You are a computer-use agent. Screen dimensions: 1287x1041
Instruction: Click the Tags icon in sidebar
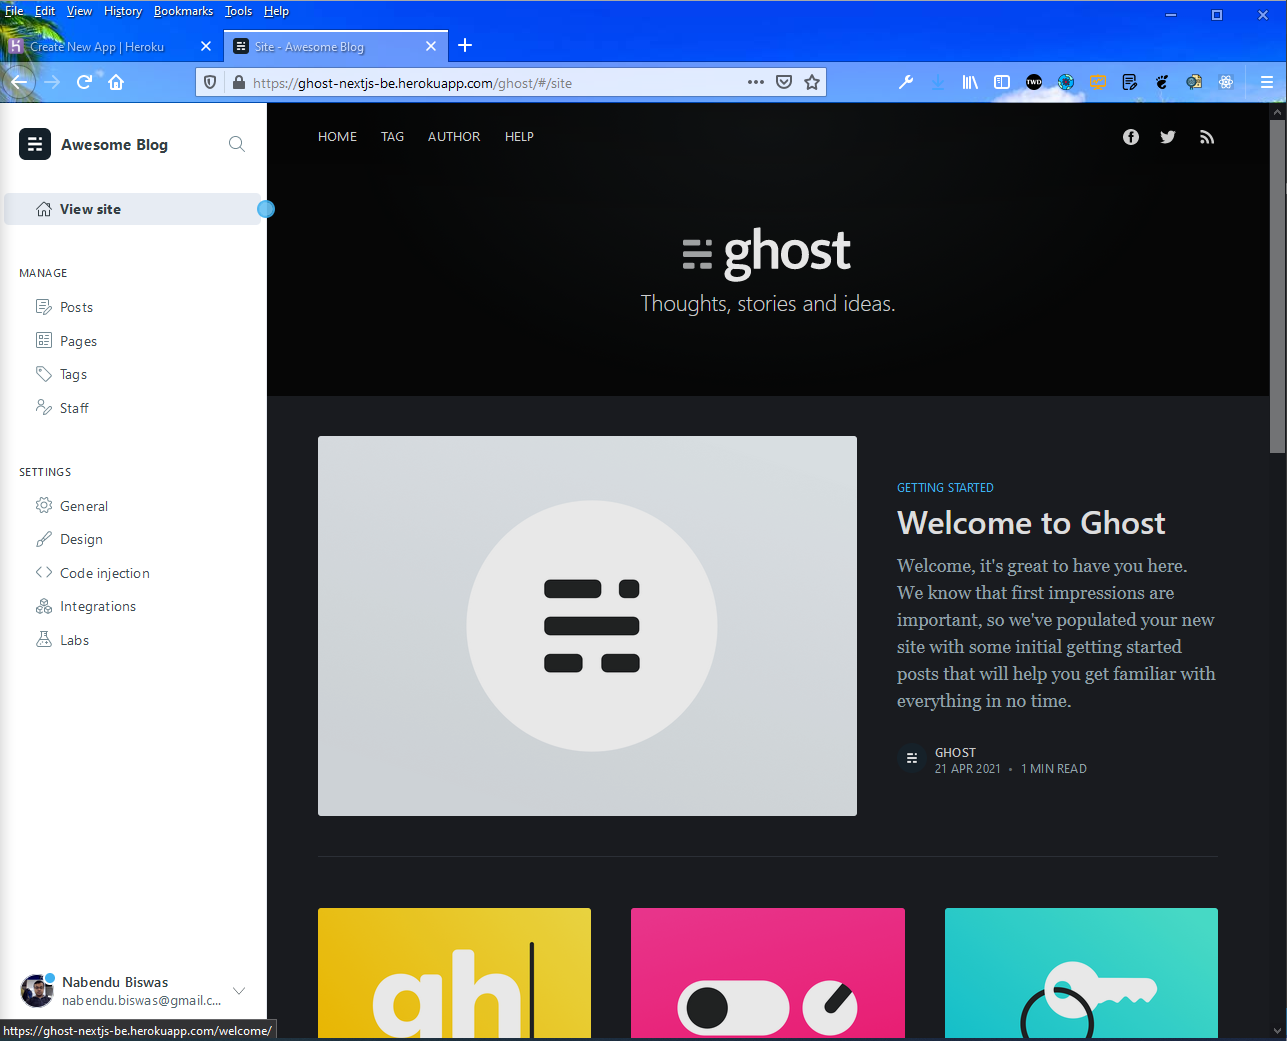(44, 374)
